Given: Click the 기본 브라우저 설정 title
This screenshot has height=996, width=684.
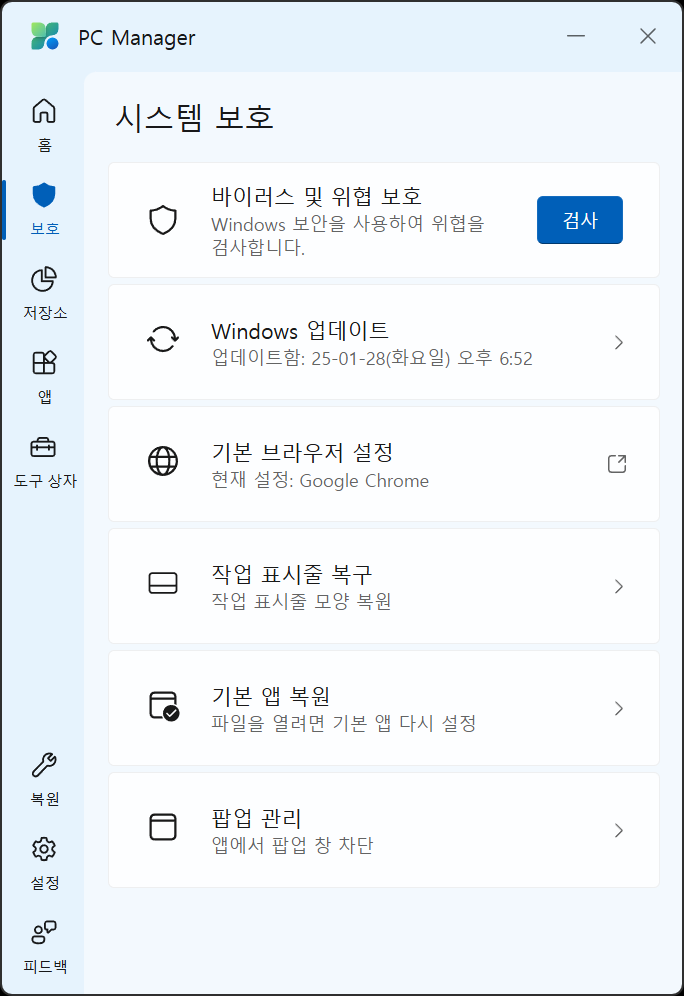Looking at the screenshot, I should point(302,453).
